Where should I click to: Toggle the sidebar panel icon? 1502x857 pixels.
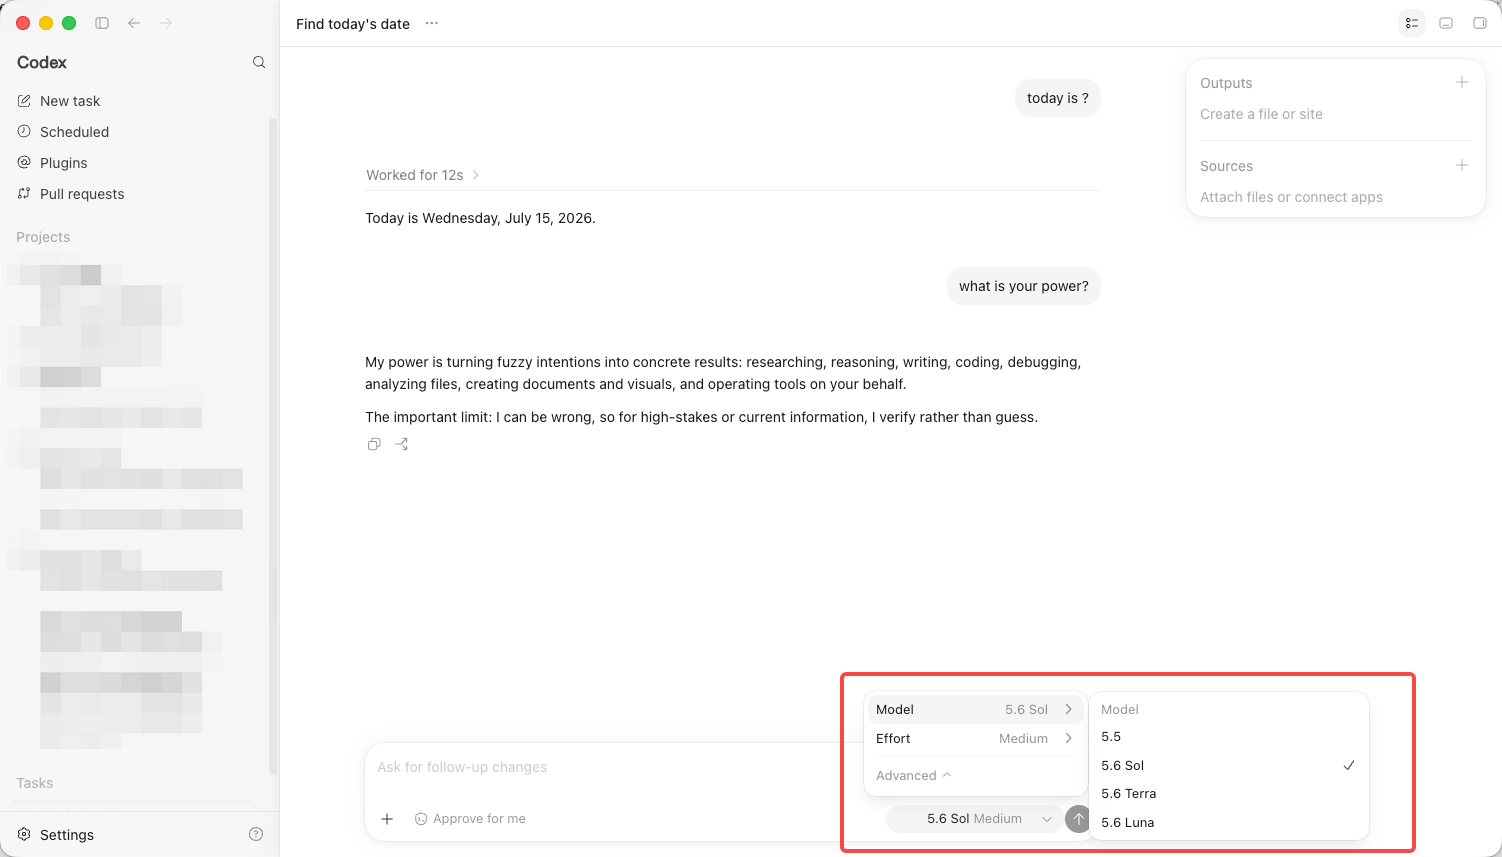pyautogui.click(x=102, y=23)
